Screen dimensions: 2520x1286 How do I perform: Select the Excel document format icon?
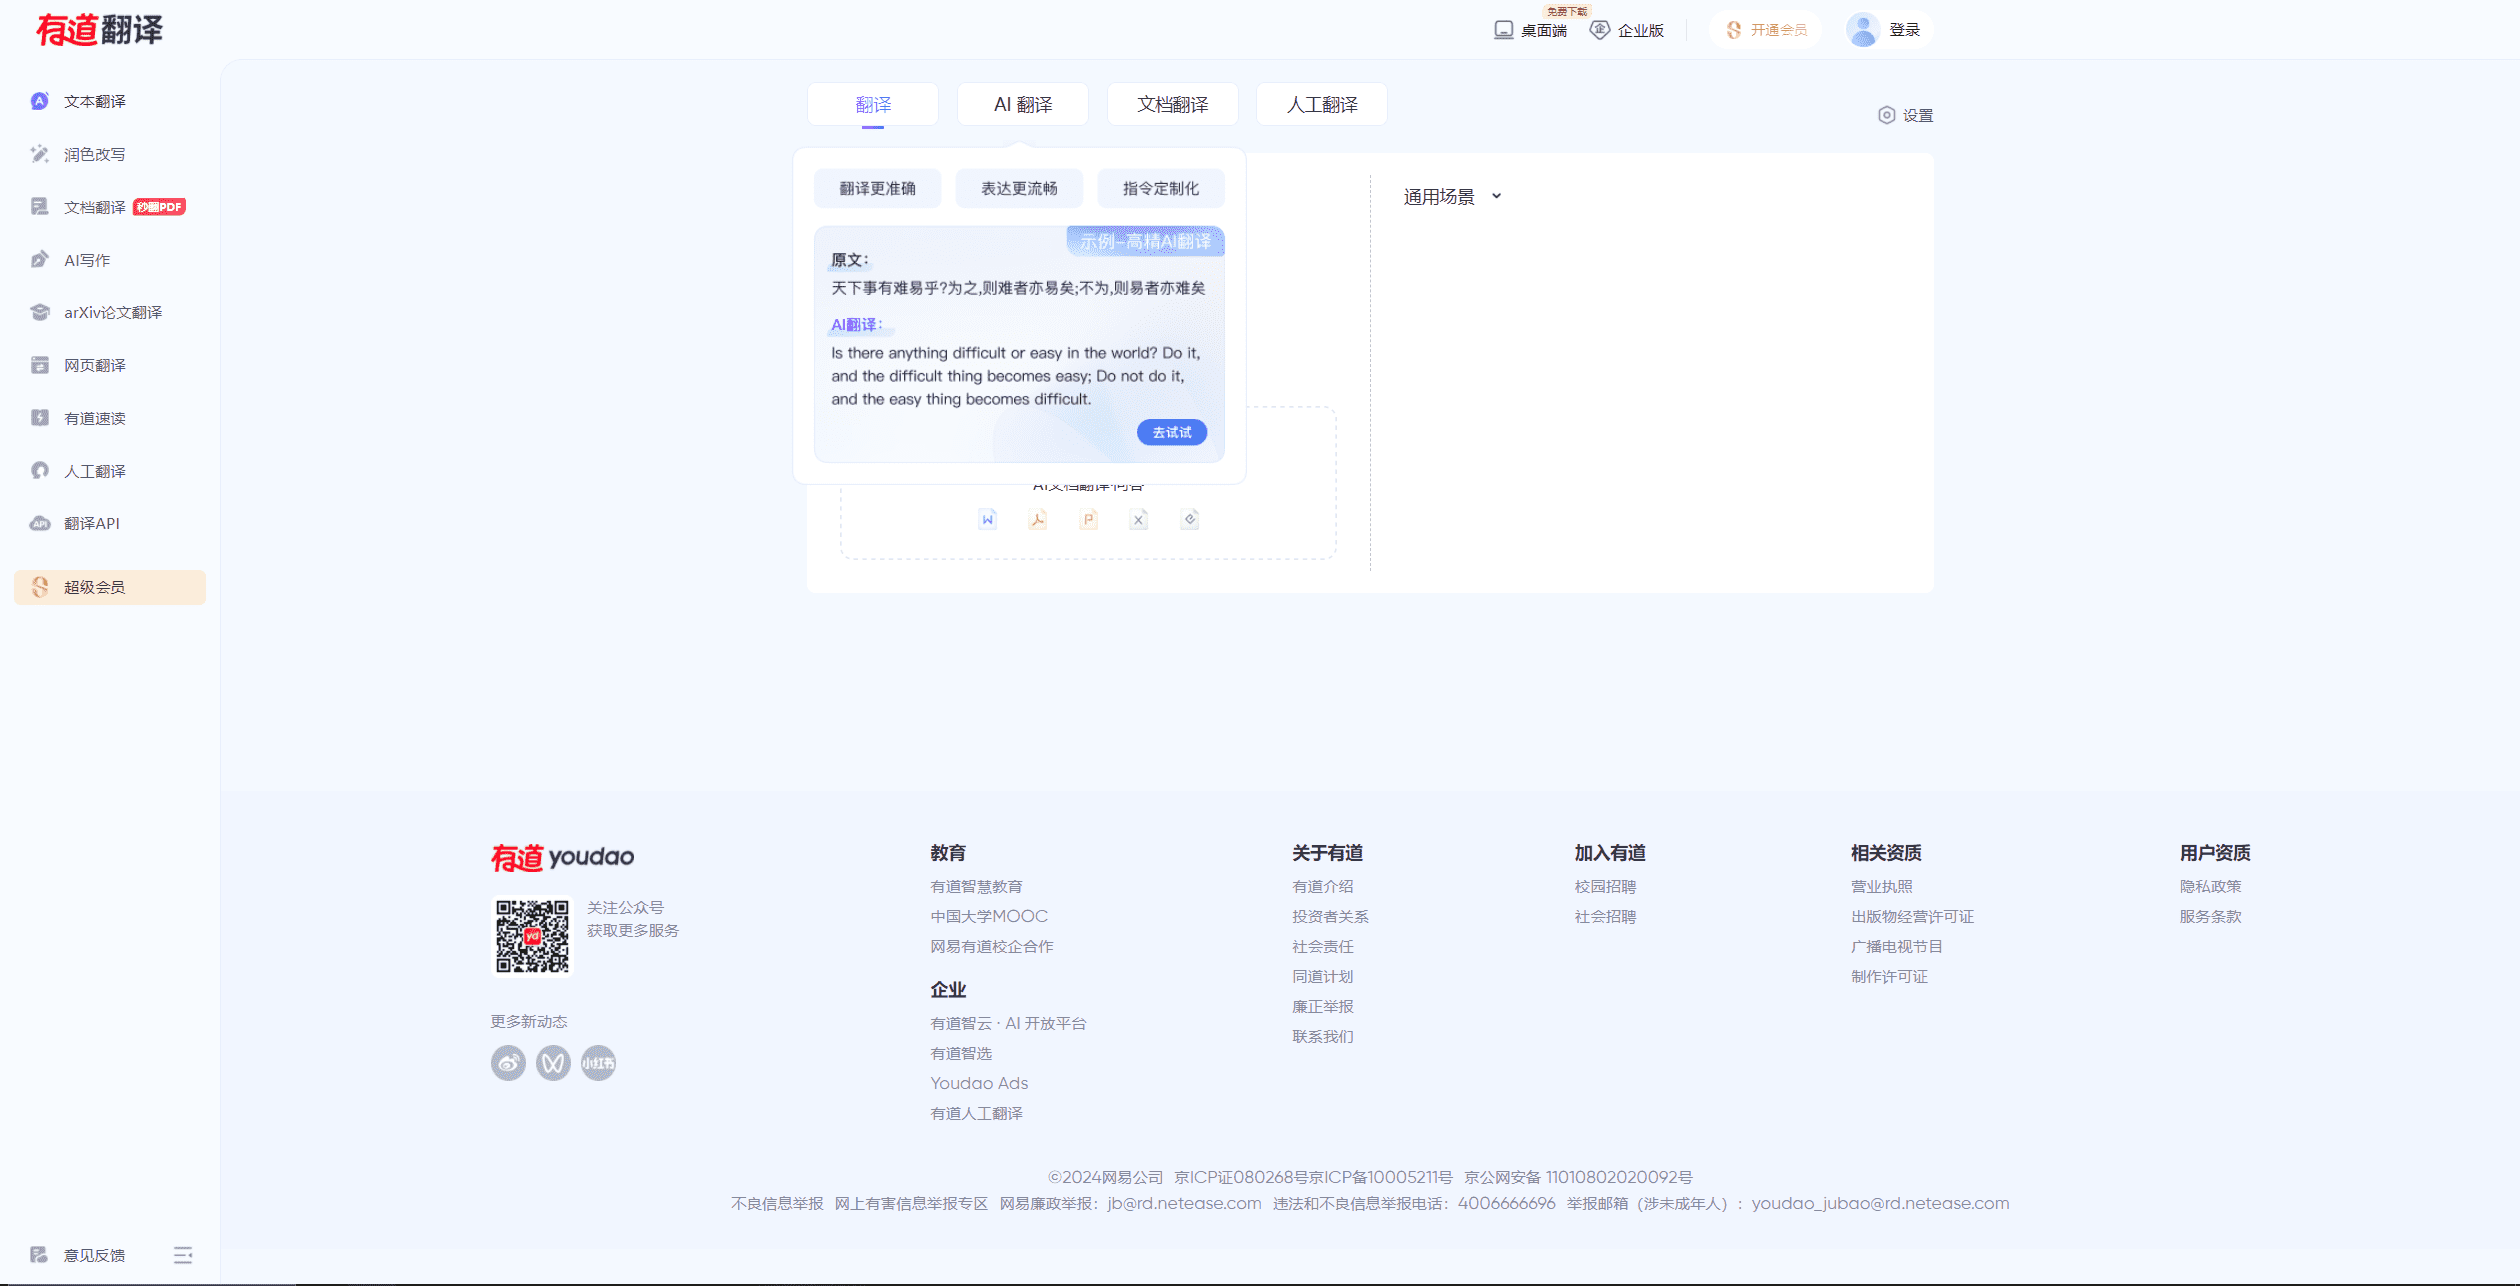click(x=1139, y=519)
